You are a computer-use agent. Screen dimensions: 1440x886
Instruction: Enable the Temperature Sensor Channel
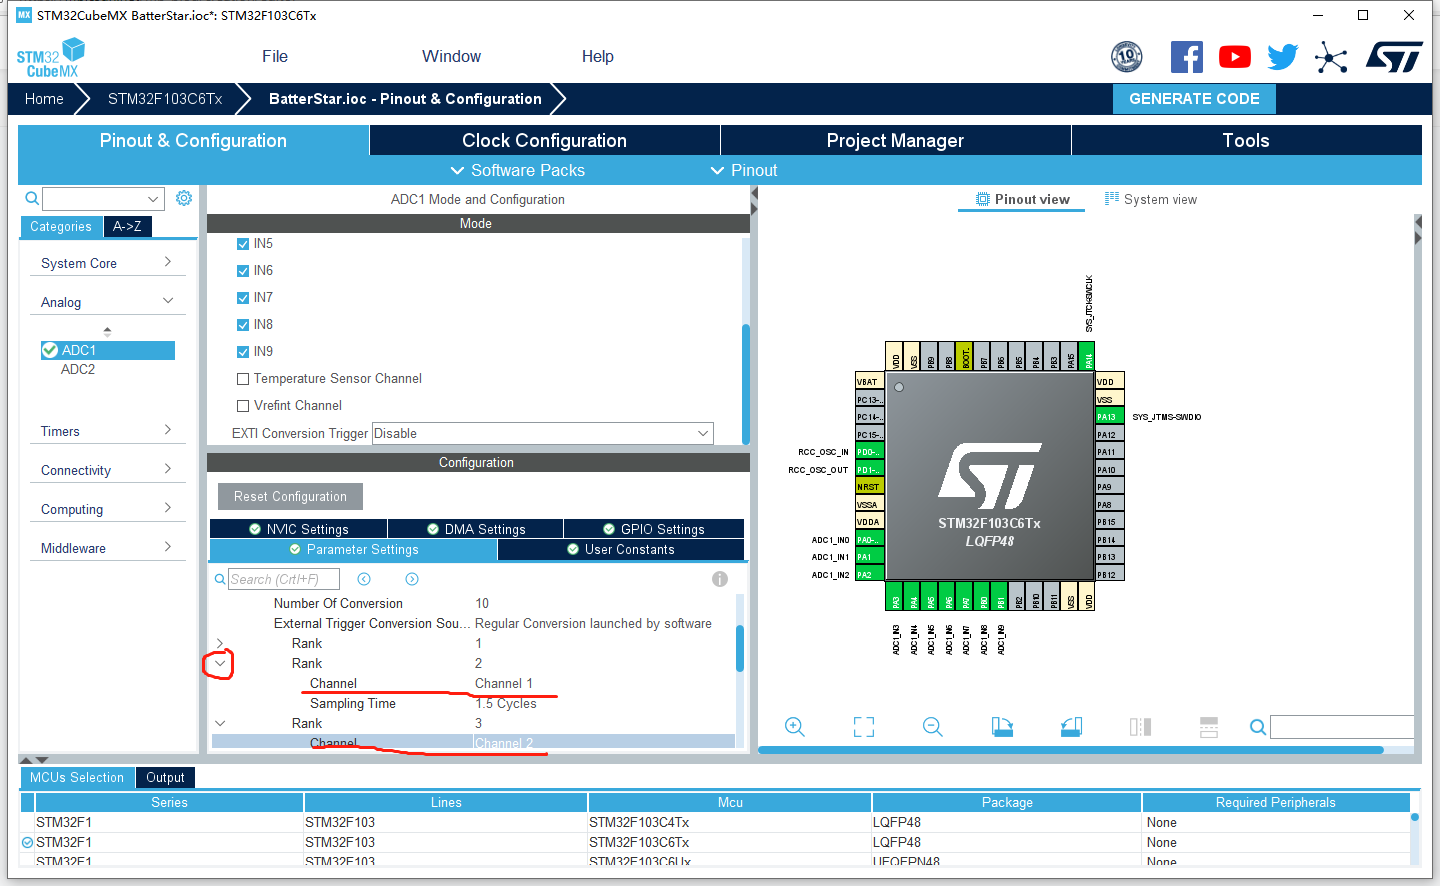tap(241, 378)
